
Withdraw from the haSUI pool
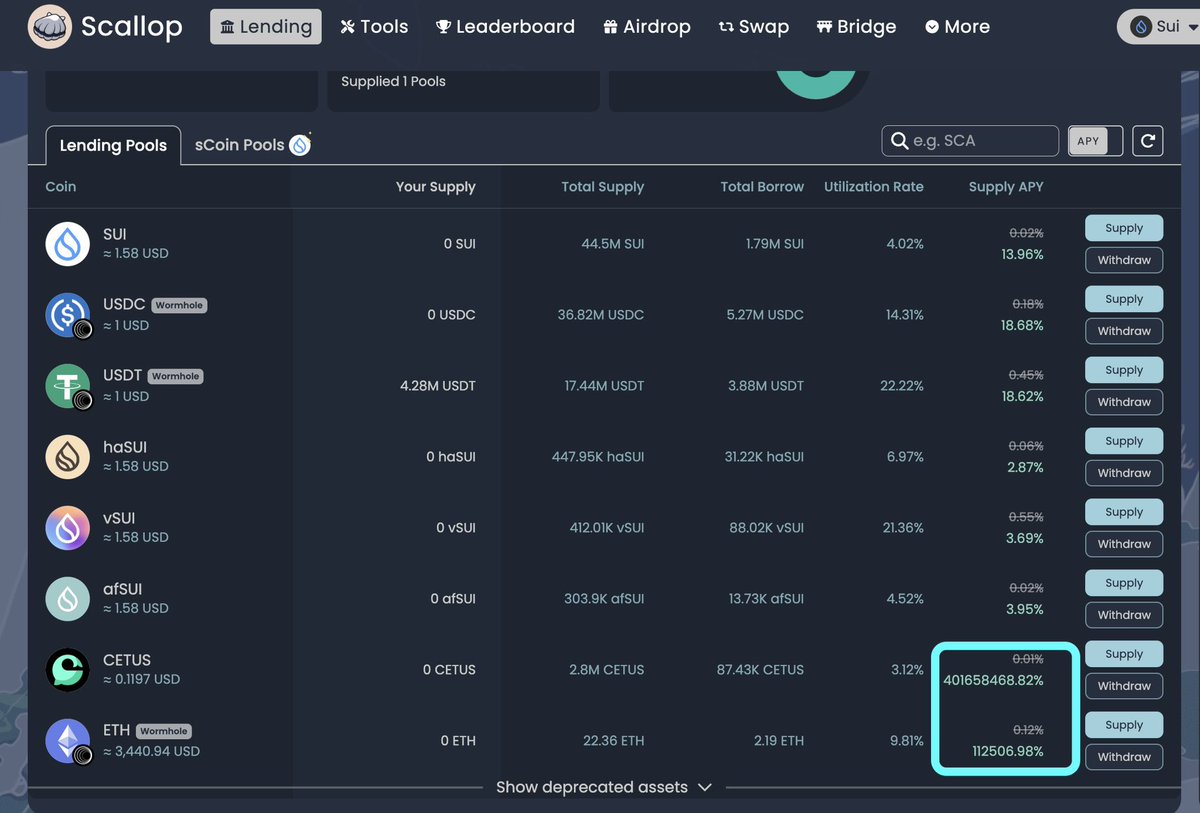[x=1124, y=473]
